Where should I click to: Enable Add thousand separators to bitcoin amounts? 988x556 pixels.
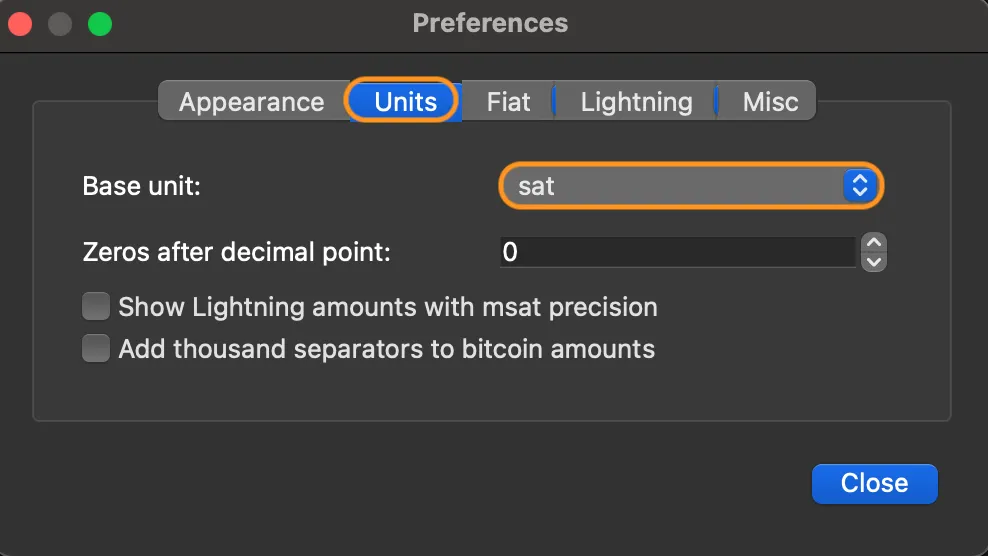(96, 349)
